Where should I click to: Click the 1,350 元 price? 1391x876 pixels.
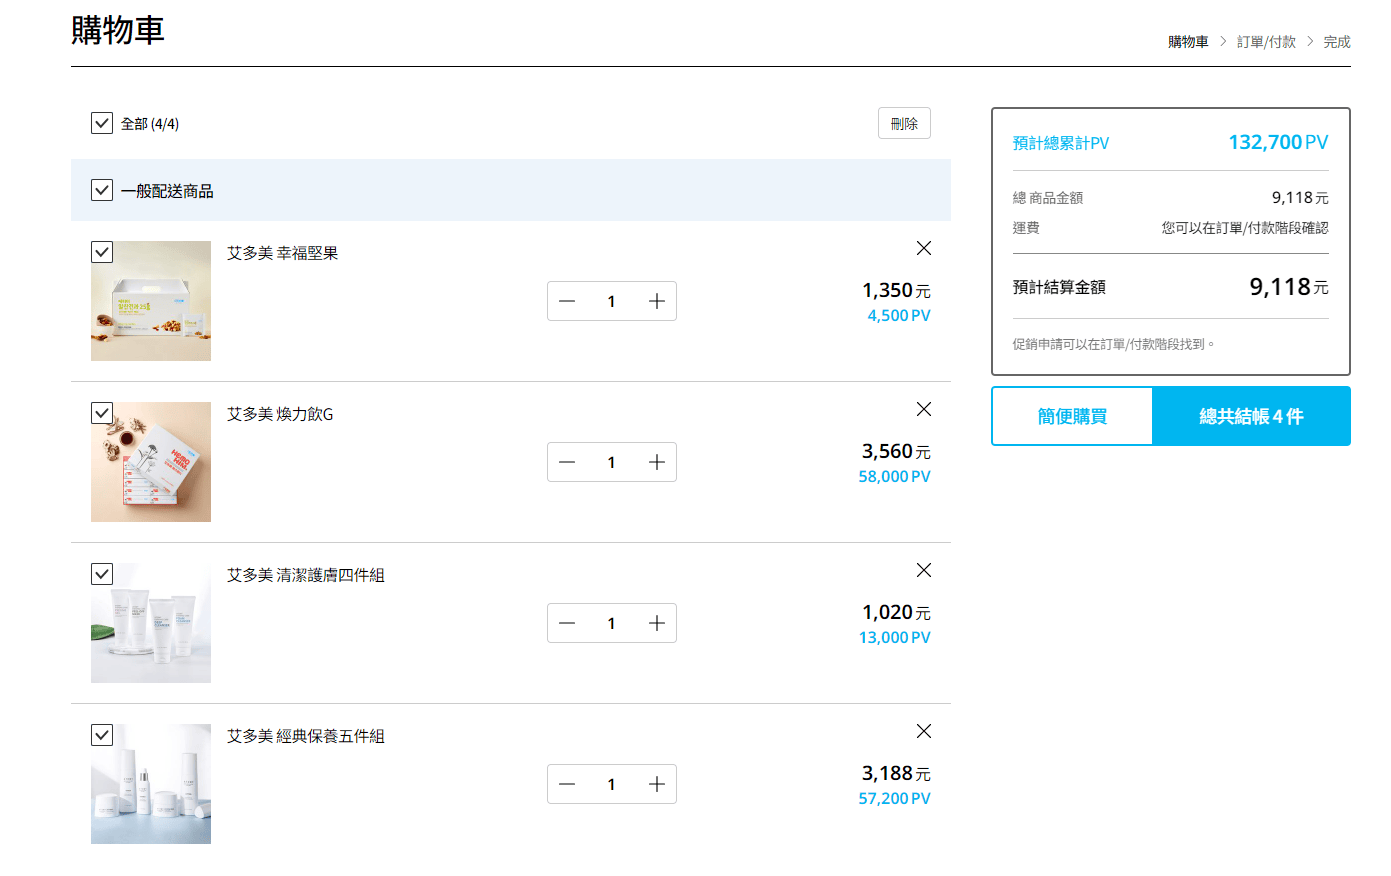896,290
